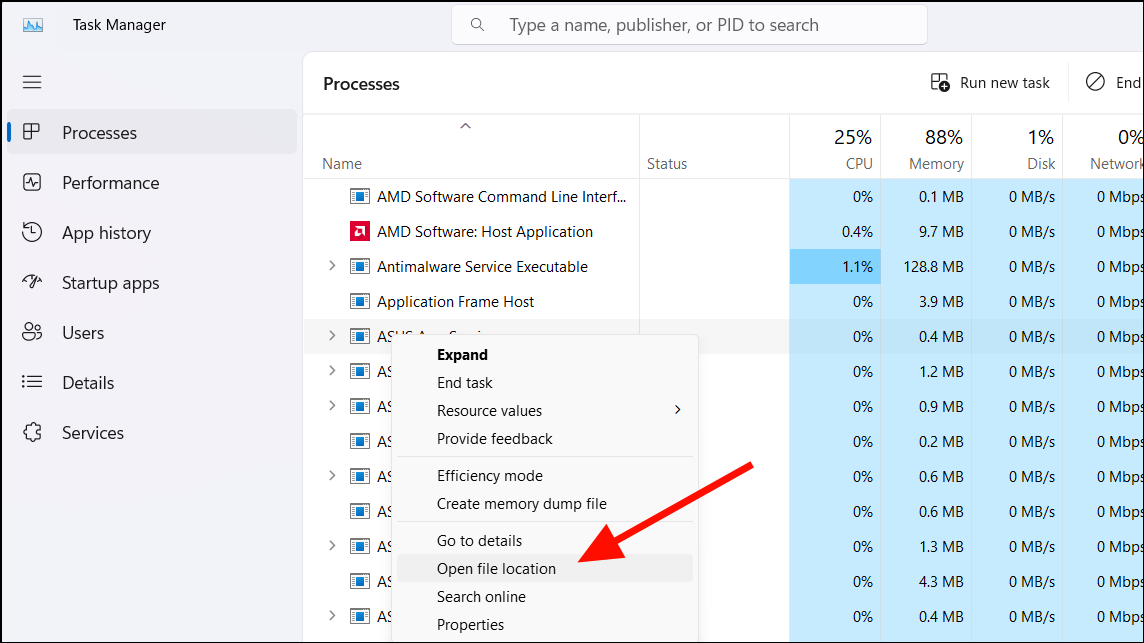Click the hamburger navigation menu icon
The height and width of the screenshot is (643, 1144).
[32, 82]
